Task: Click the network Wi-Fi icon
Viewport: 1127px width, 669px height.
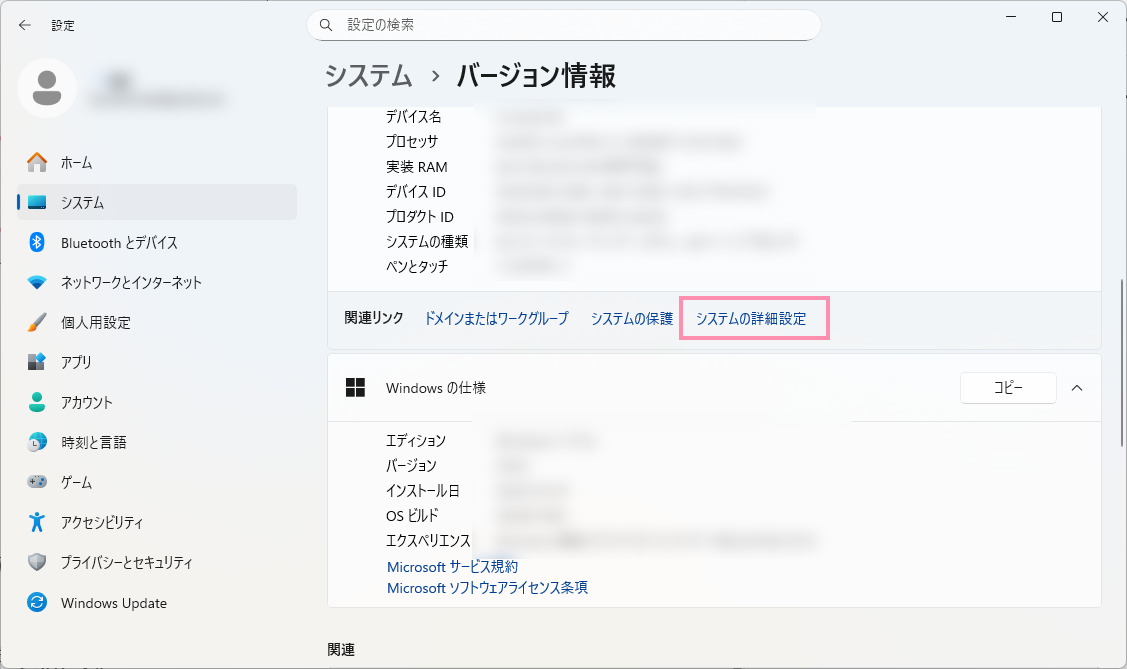Action: pyautogui.click(x=37, y=282)
